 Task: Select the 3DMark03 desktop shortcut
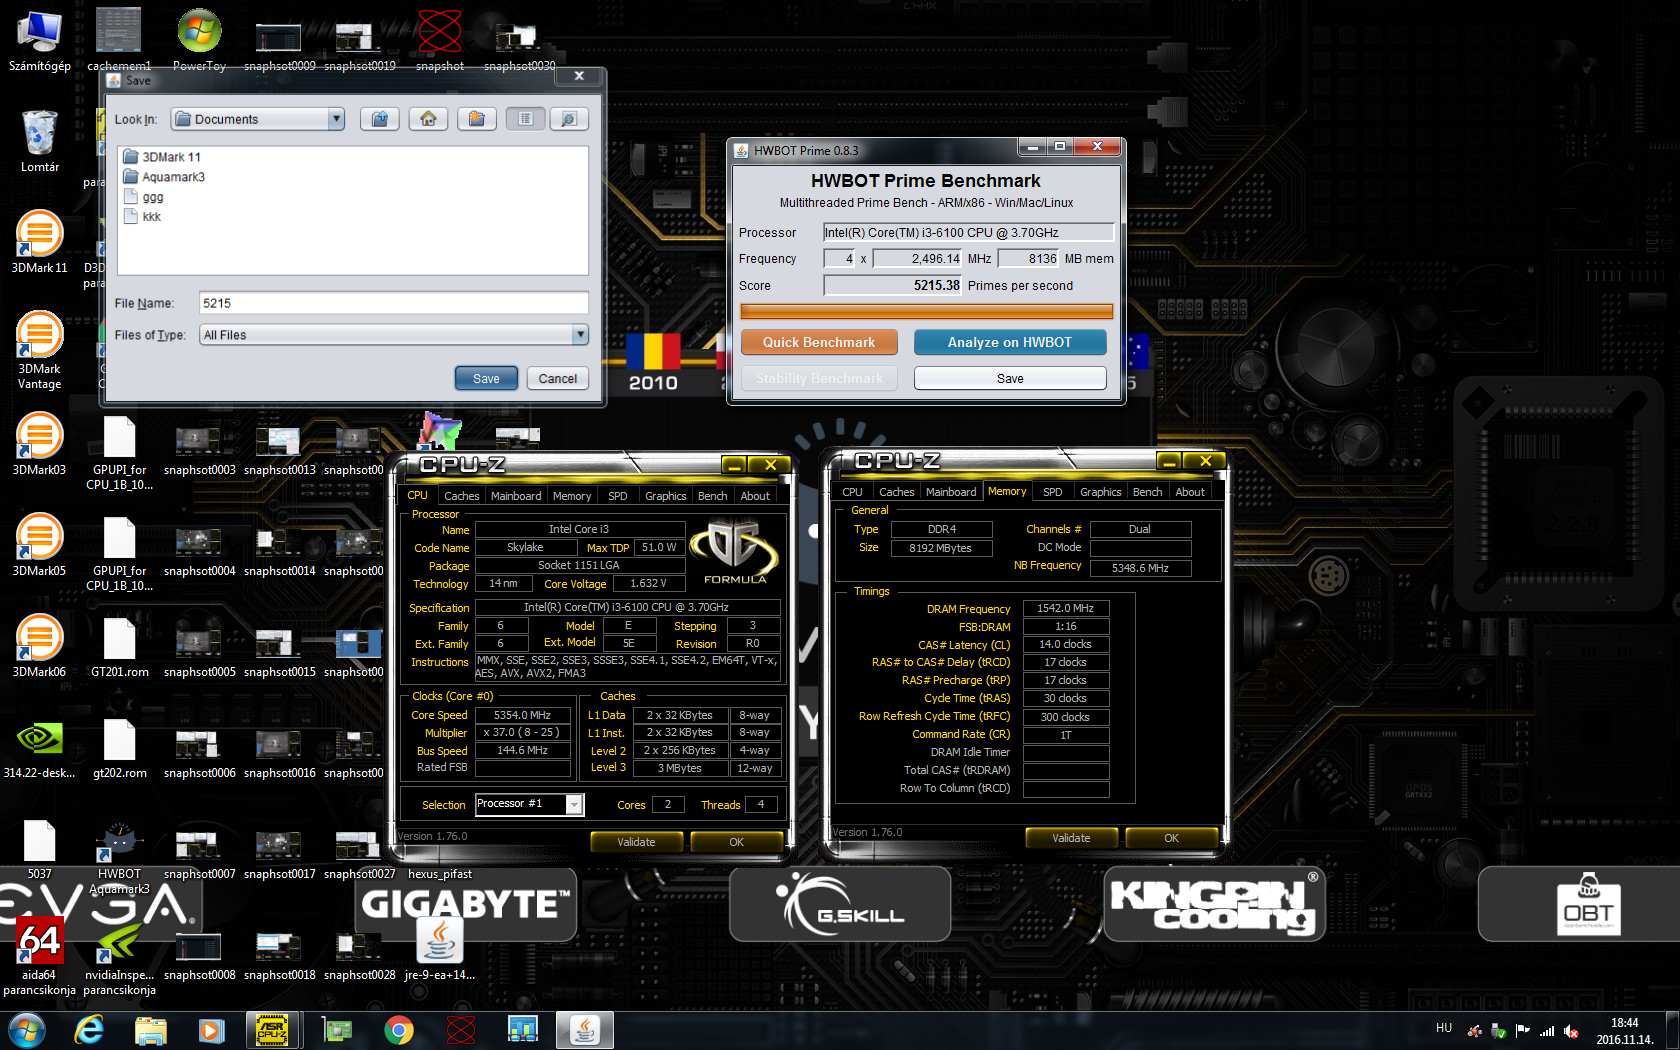click(40, 444)
